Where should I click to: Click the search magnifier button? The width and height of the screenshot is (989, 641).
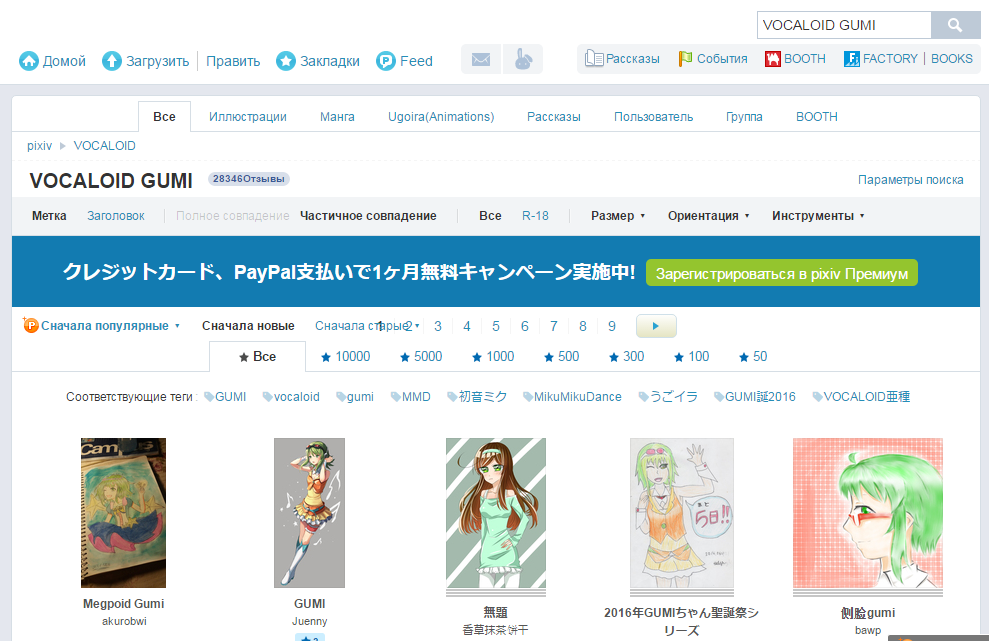(x=955, y=25)
